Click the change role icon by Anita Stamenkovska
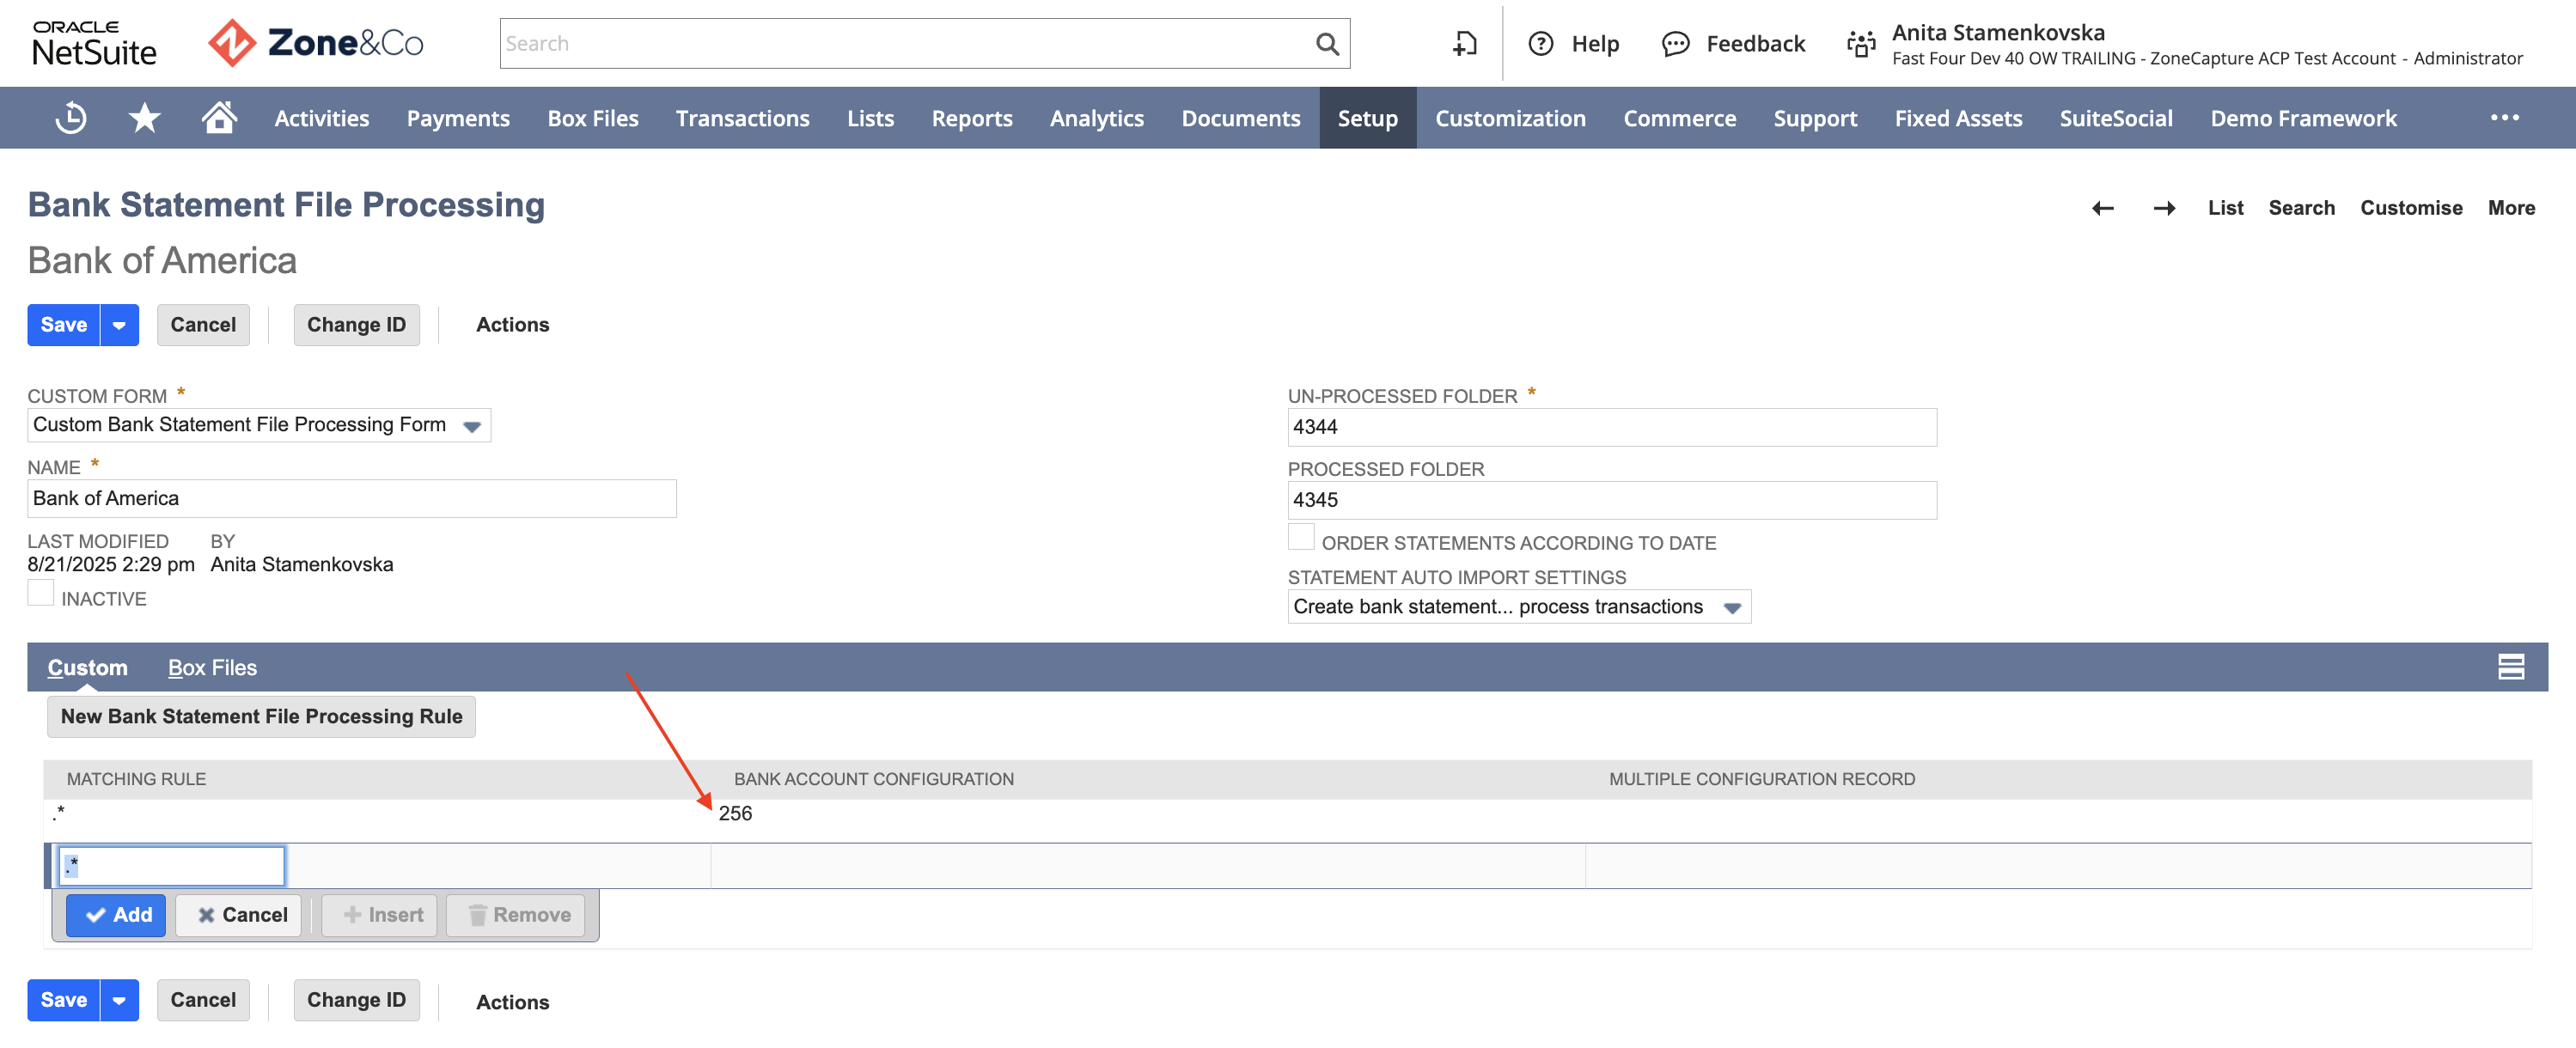 click(1860, 44)
